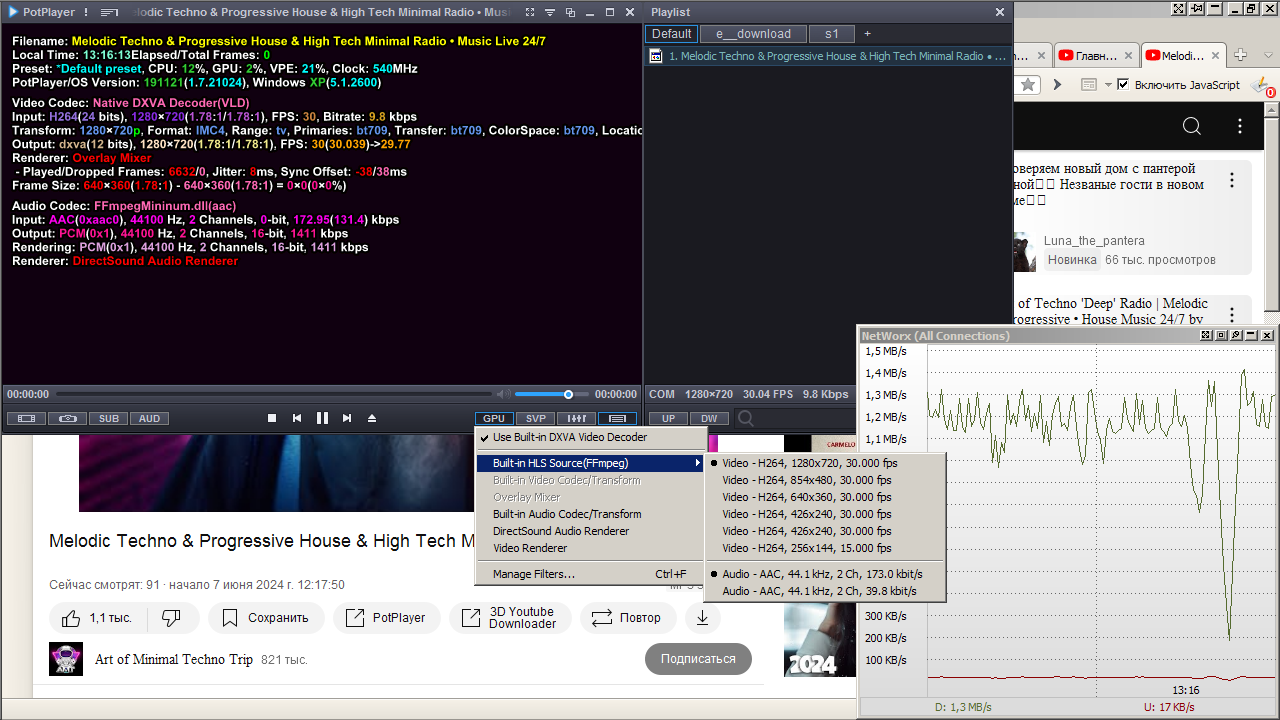Screen dimensions: 1280x720
Task: Click the film strip capture button
Action: click(x=26, y=419)
